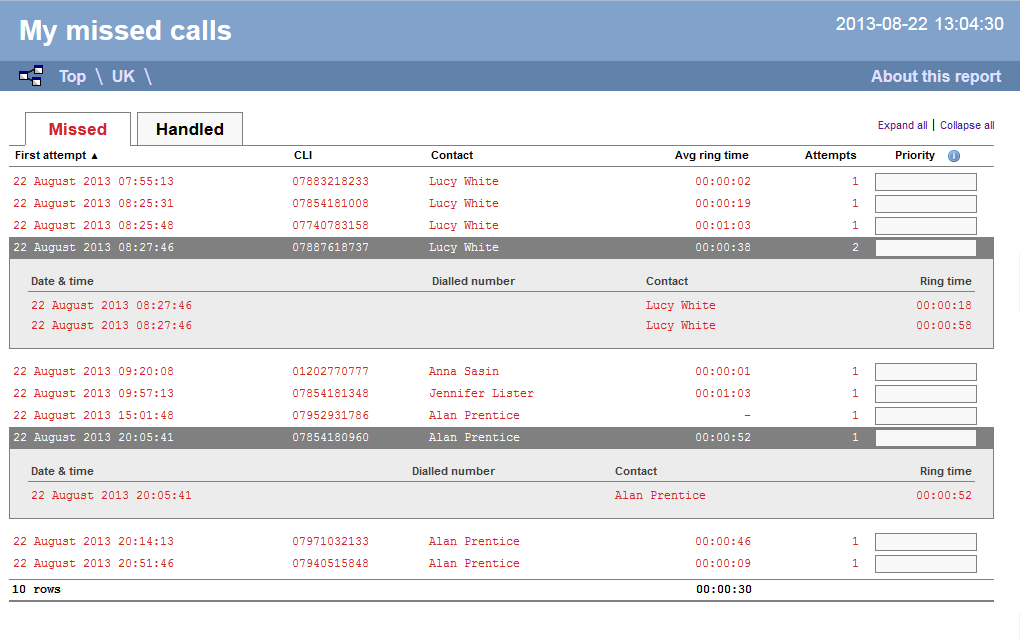1020x640 pixels.
Task: Sort by the Contact column header
Action: click(x=452, y=155)
